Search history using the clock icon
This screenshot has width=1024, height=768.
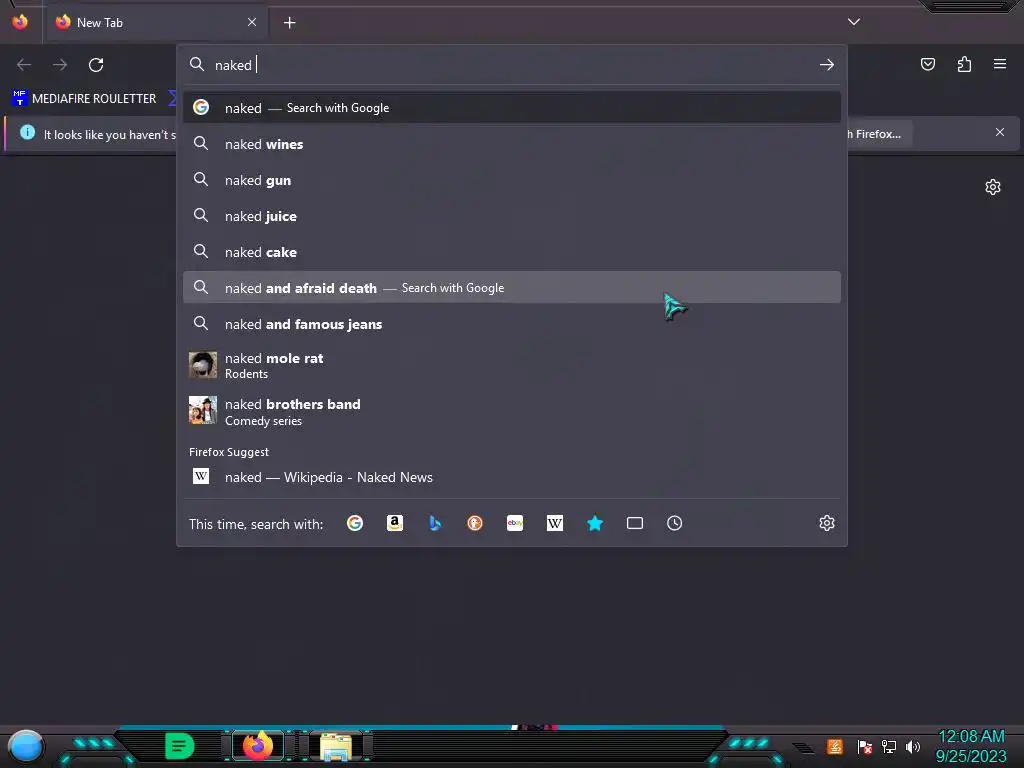(675, 523)
